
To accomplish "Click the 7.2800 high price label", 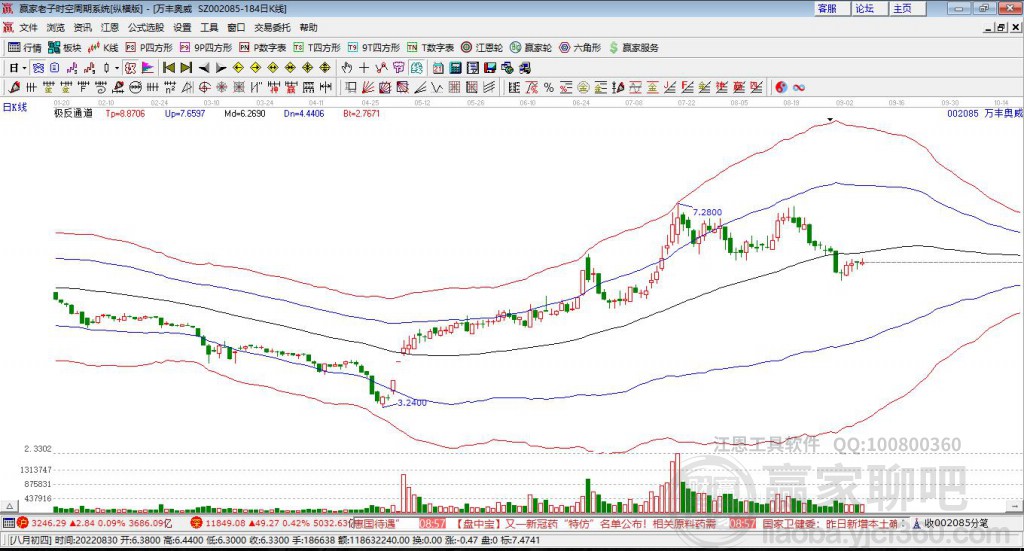I will pyautogui.click(x=707, y=212).
